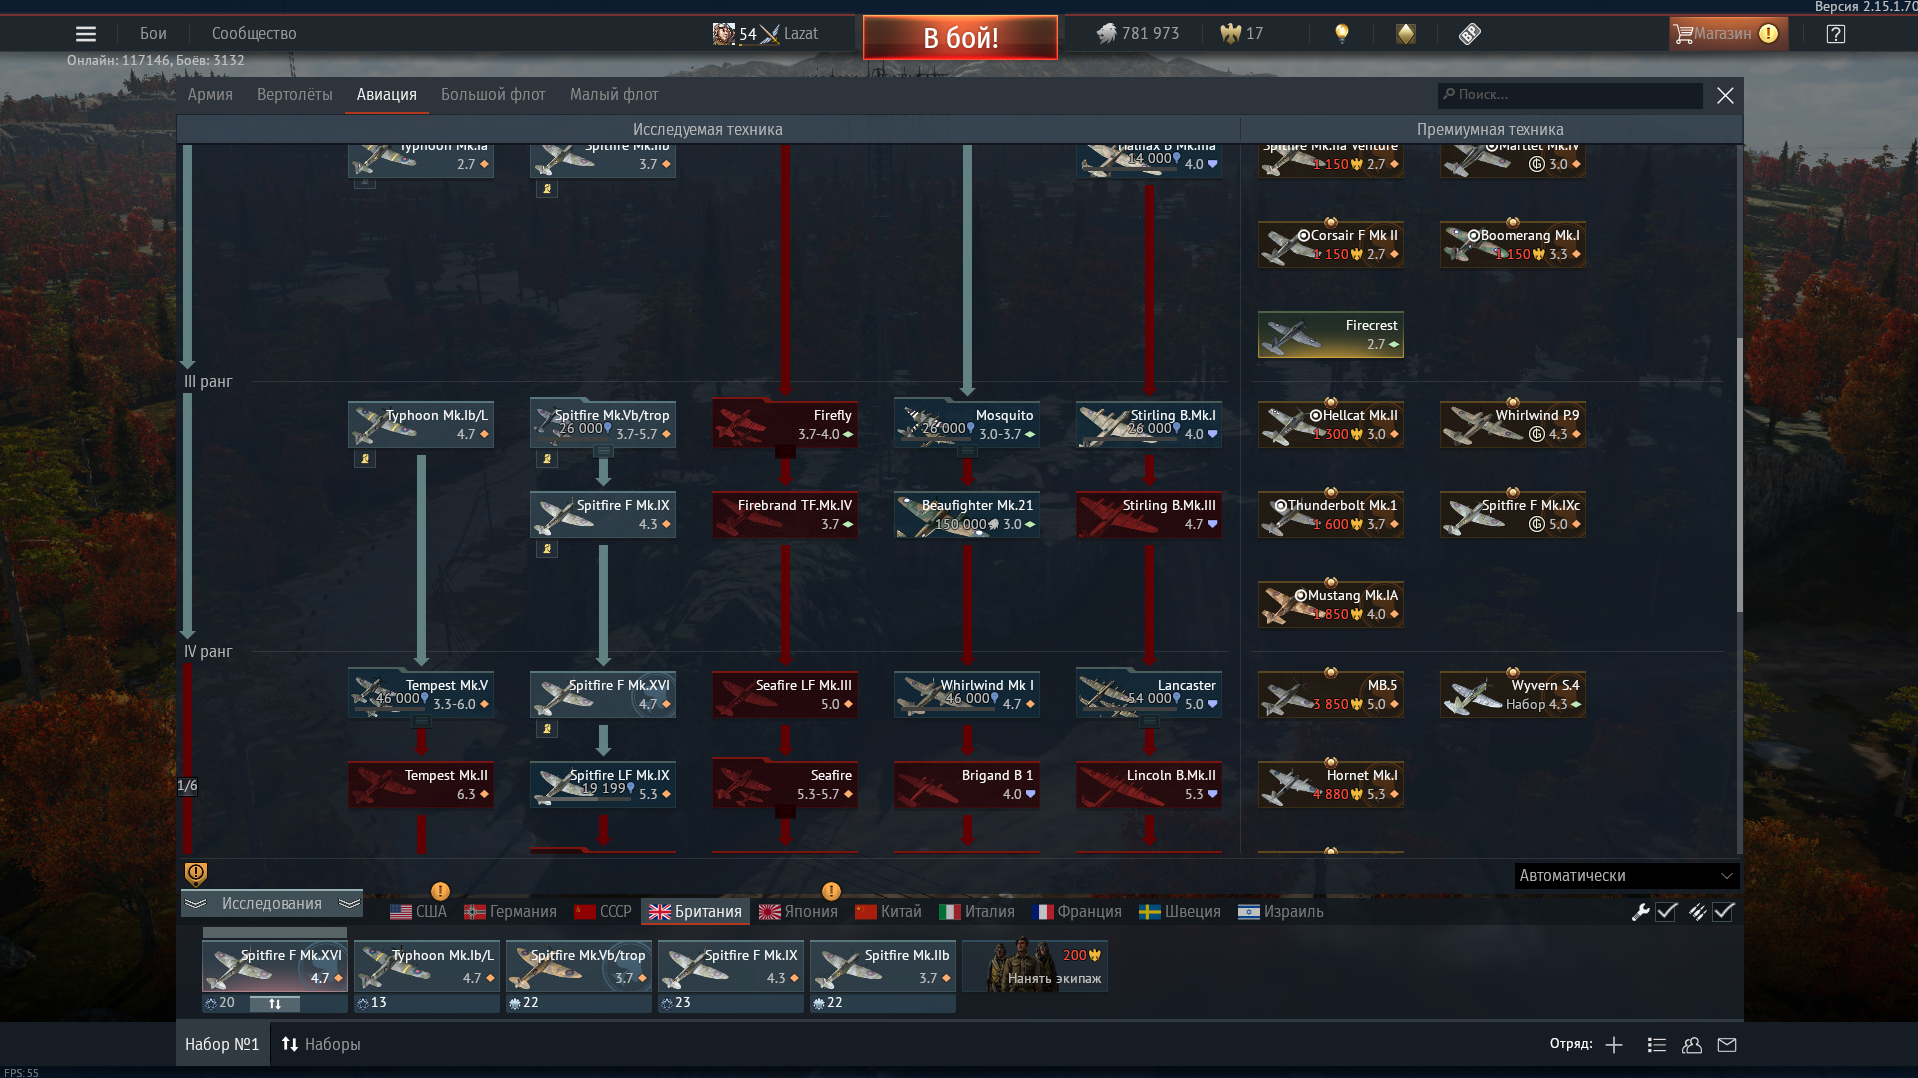The image size is (1918, 1078).
Task: Collapse the Исследования panel
Action: click(x=272, y=903)
